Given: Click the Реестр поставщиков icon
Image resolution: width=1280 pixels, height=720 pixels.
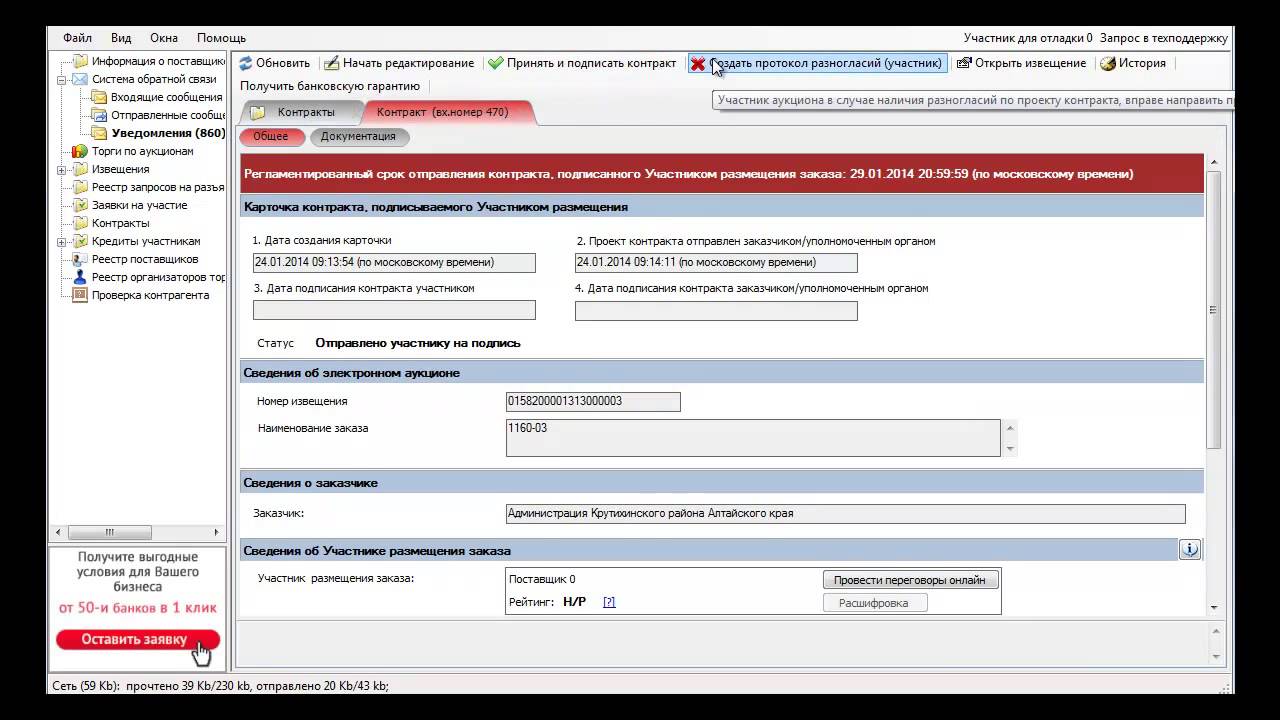Looking at the screenshot, I should tap(80, 259).
